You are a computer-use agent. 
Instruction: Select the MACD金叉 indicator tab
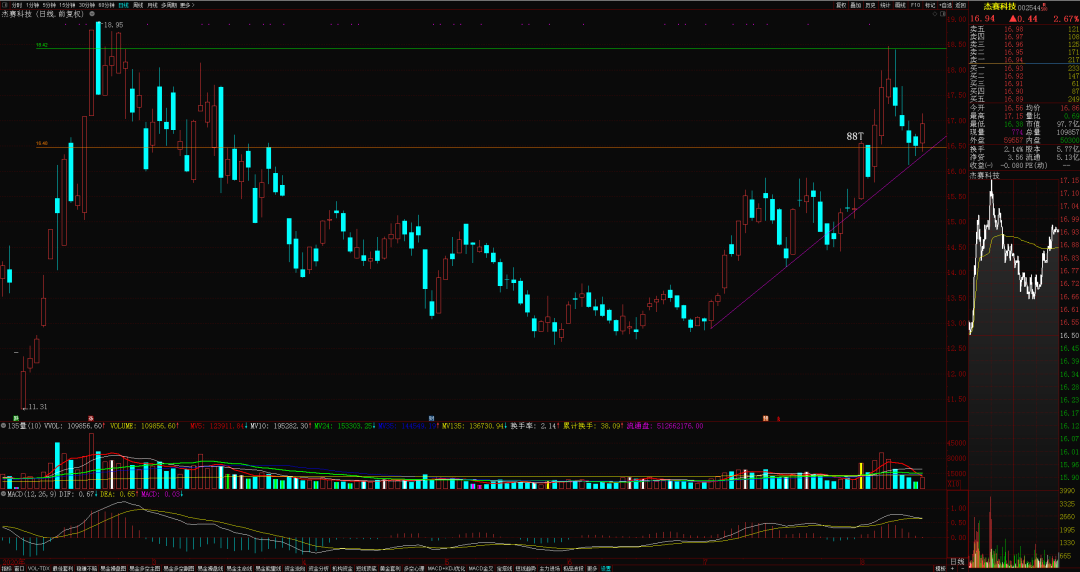pyautogui.click(x=480, y=569)
